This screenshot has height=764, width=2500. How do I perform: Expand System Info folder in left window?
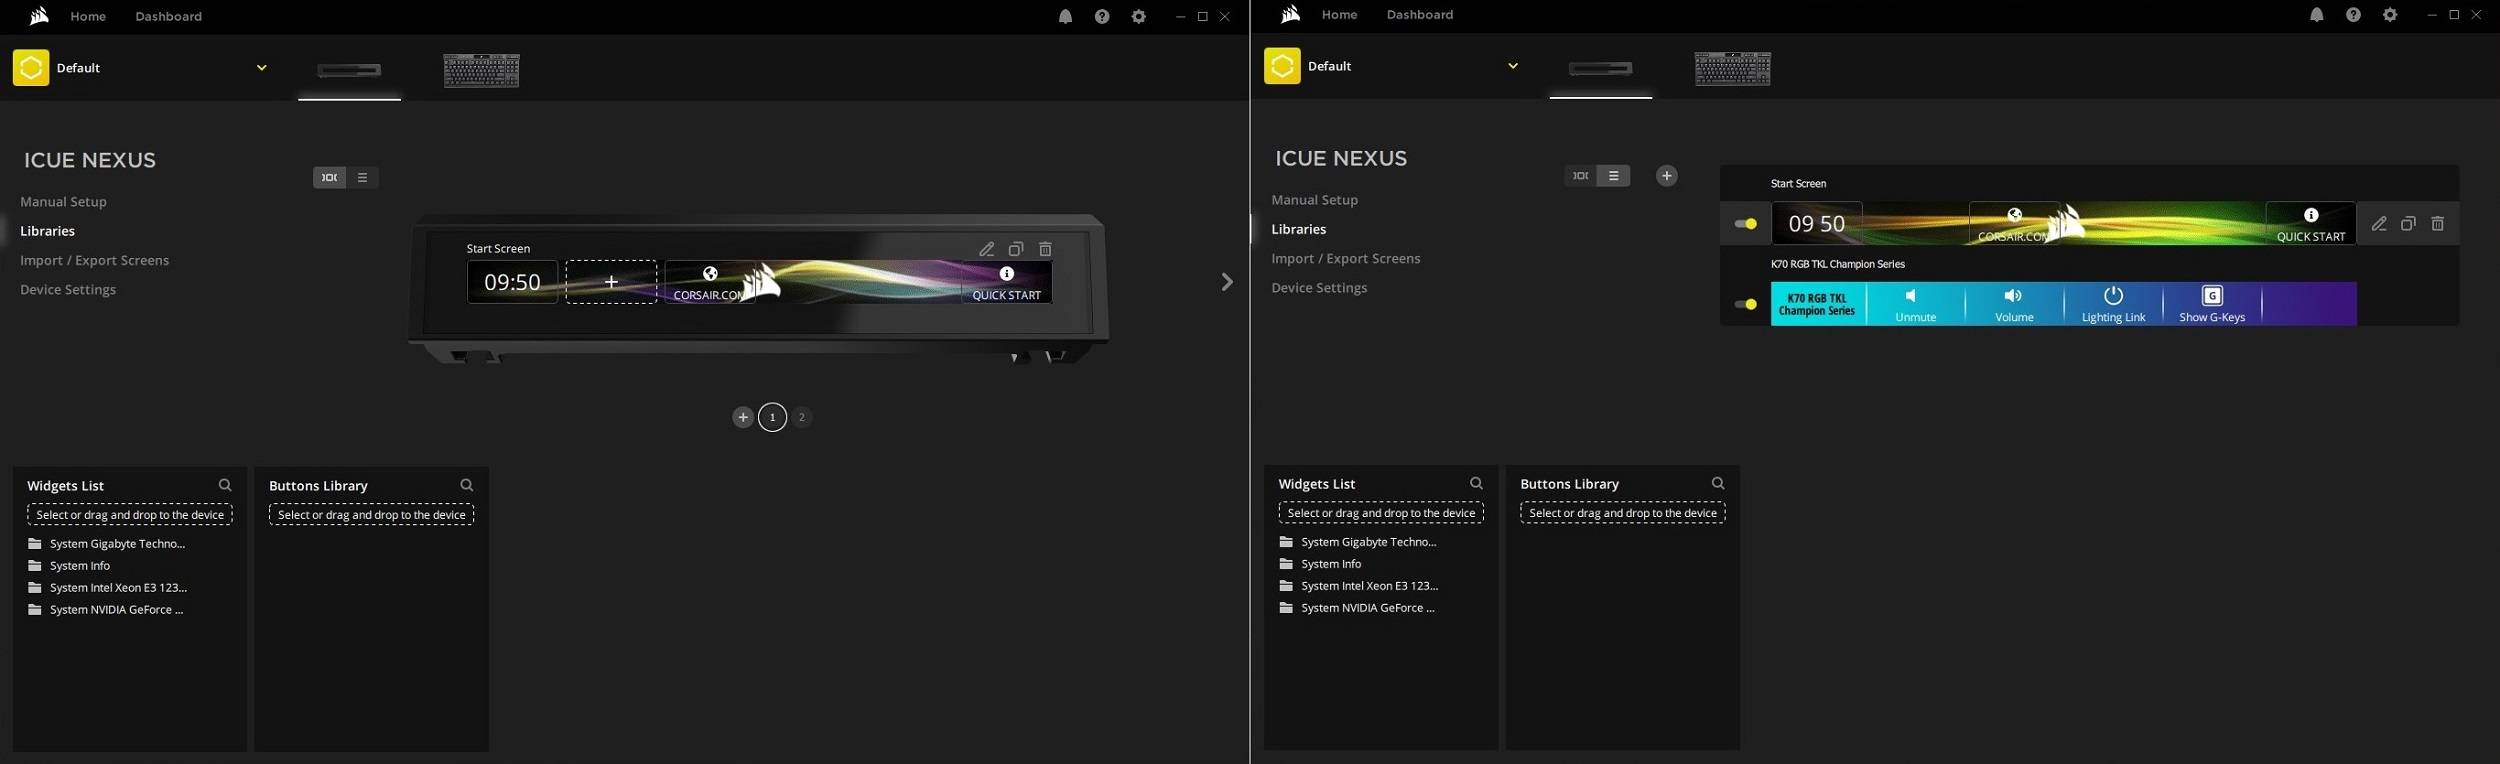[69, 566]
